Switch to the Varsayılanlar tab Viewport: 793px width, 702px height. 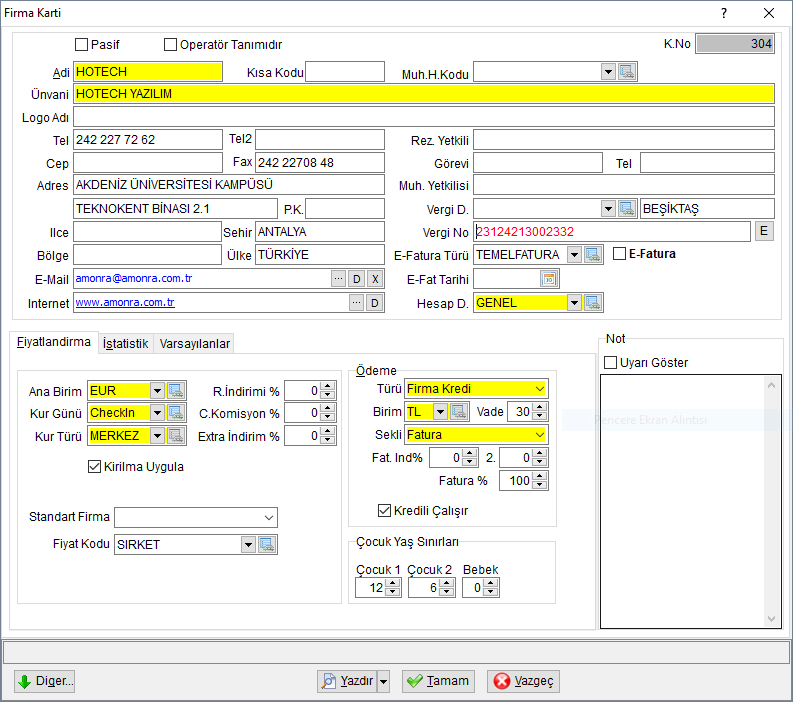[195, 343]
